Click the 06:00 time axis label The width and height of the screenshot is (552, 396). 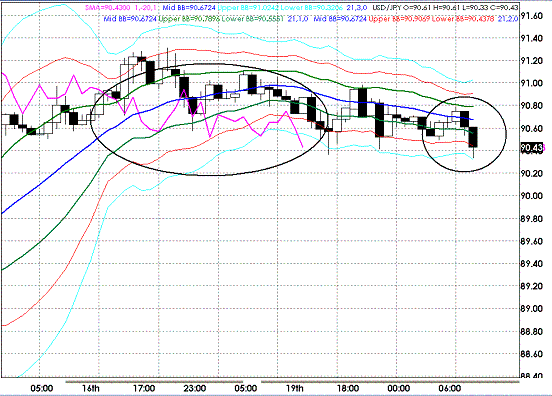point(450,388)
